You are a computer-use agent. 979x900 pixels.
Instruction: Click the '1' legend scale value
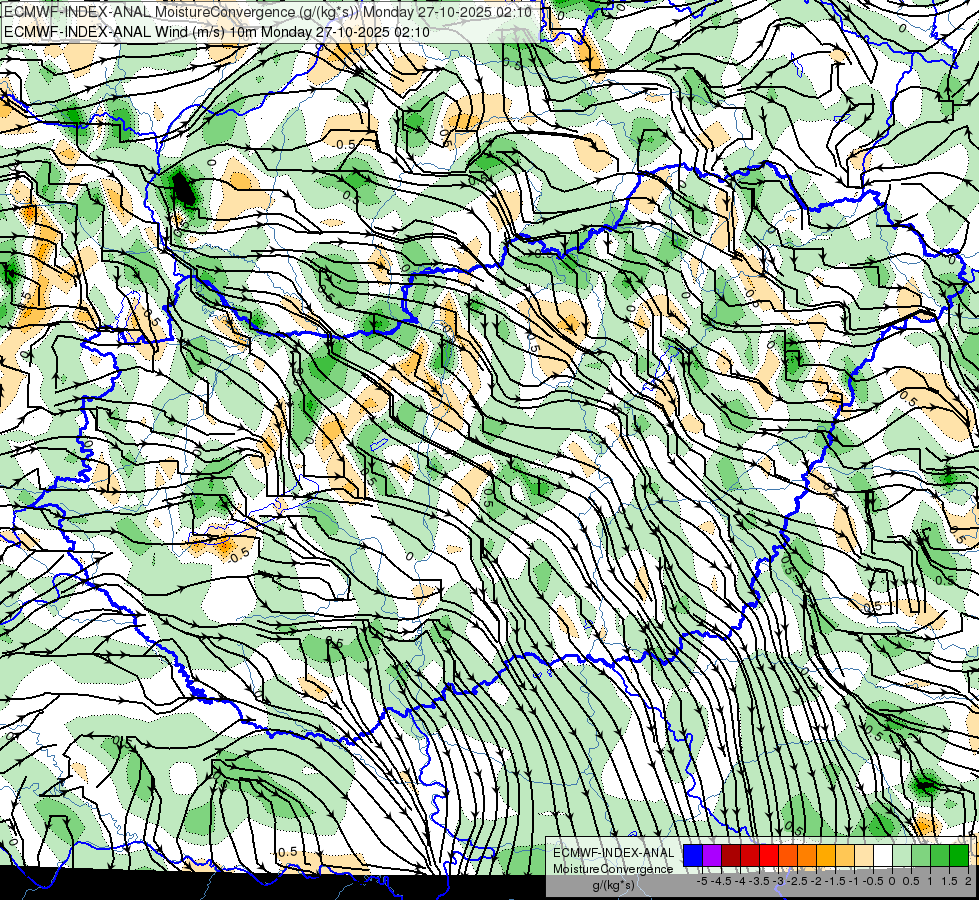click(930, 881)
